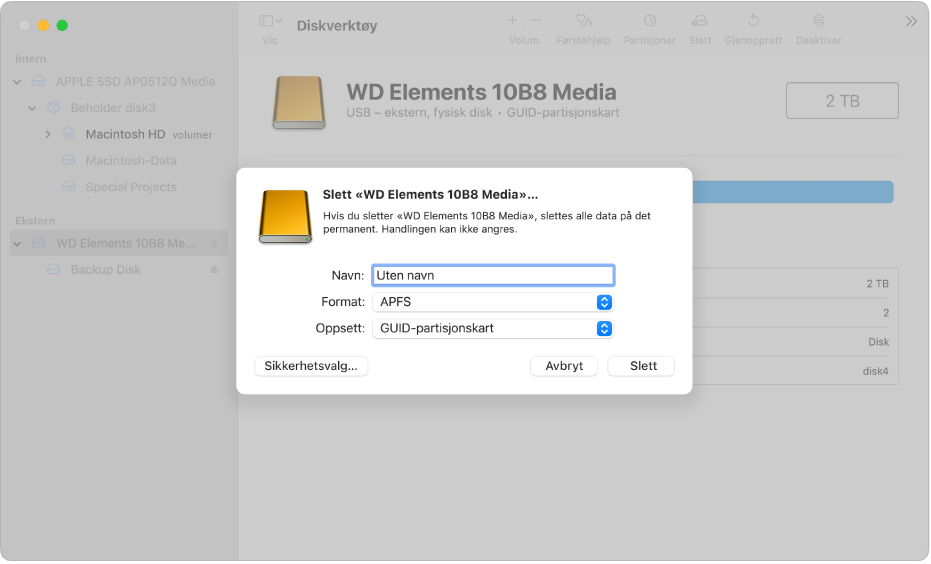931x564 pixels.
Task: Open the Partisjoner partition tool
Action: click(650, 21)
